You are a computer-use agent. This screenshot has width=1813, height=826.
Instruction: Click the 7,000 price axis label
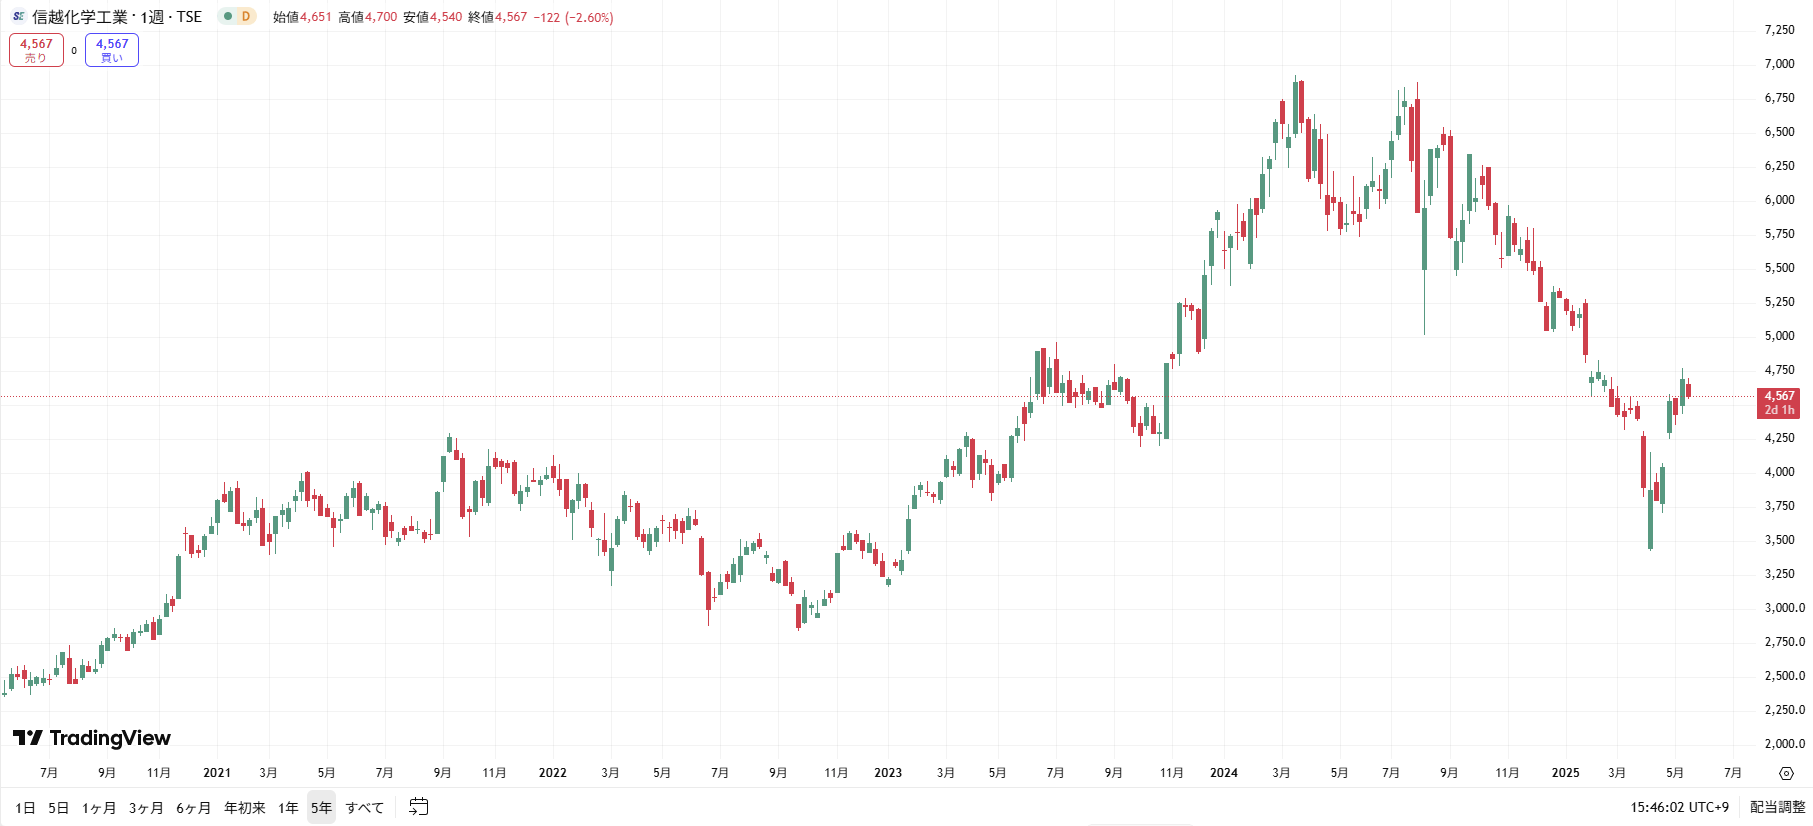tap(1779, 64)
